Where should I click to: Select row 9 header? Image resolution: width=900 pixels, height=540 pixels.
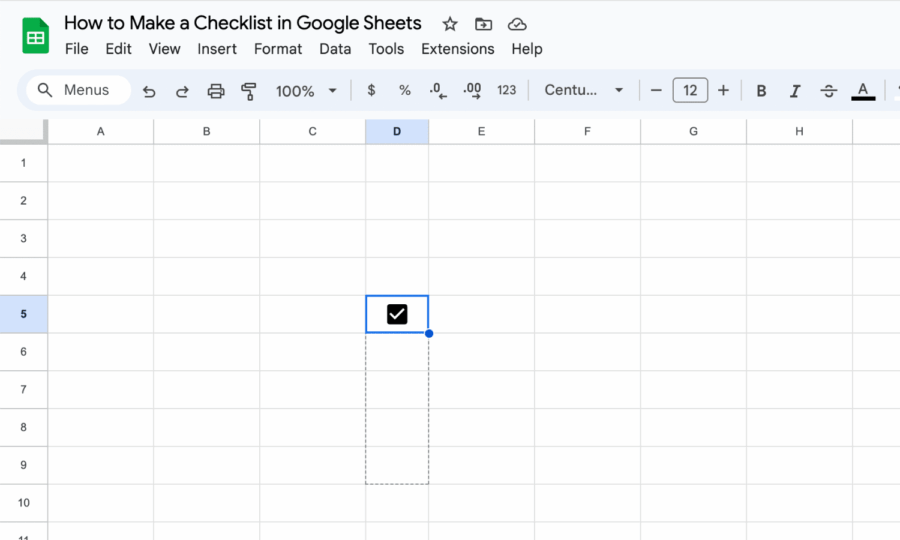click(24, 465)
